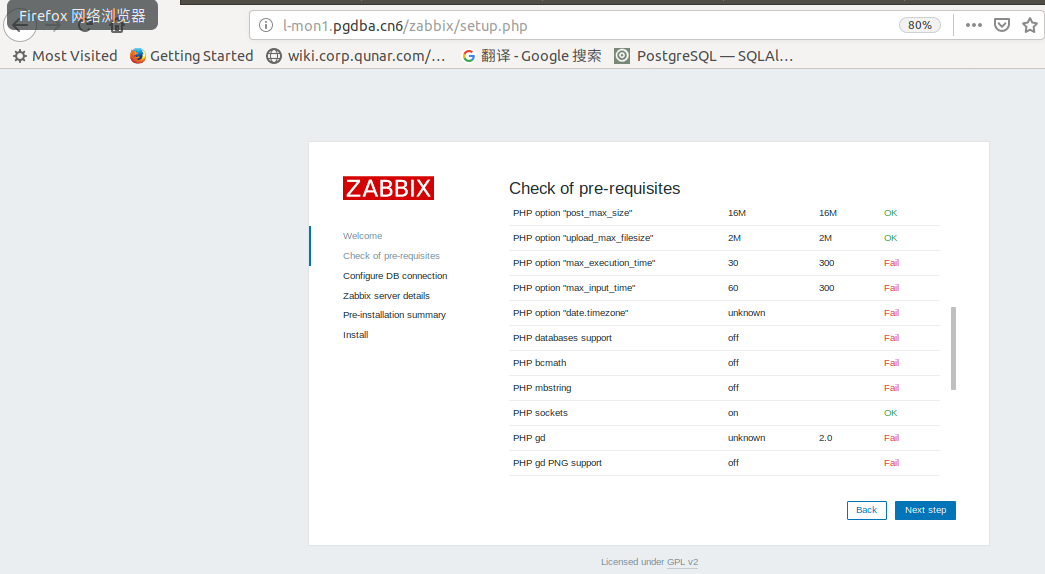
Task: Click the OK status for post_max_size
Action: (890, 213)
